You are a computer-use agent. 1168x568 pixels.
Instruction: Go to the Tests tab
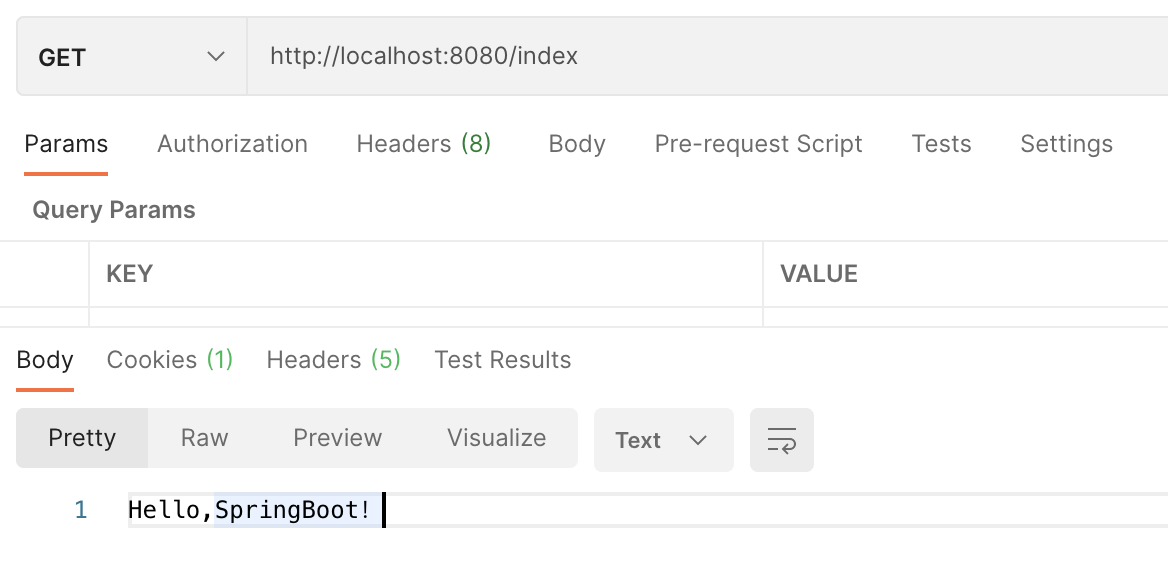point(941,144)
